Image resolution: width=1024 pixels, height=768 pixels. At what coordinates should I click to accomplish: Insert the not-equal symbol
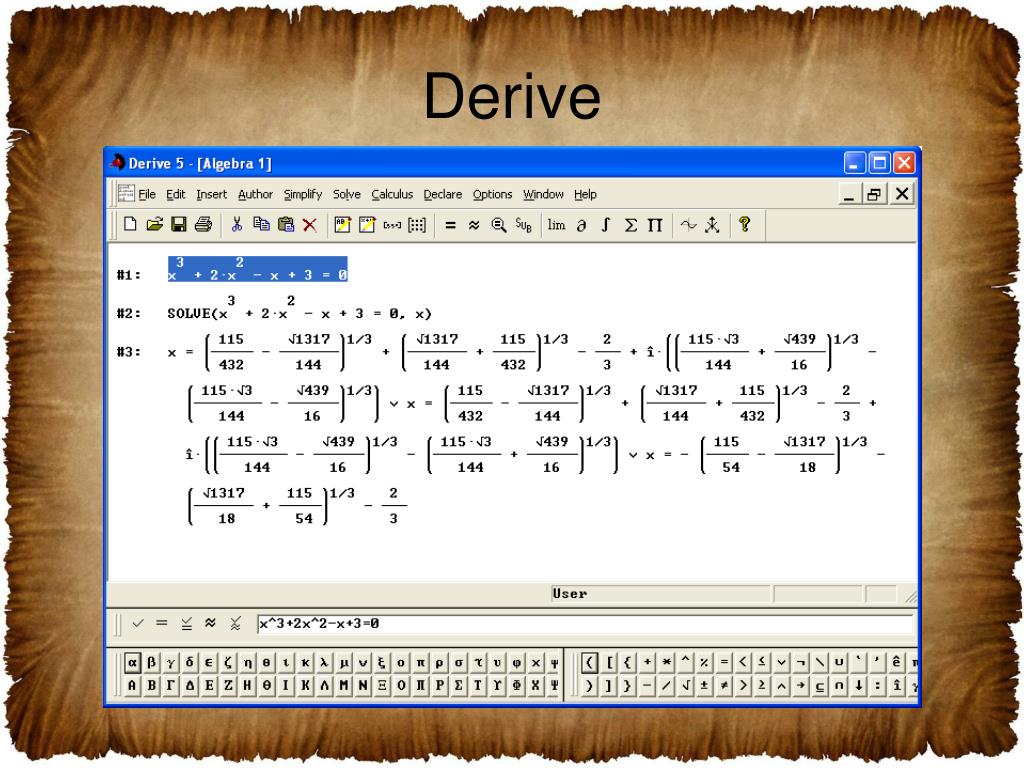click(x=724, y=686)
